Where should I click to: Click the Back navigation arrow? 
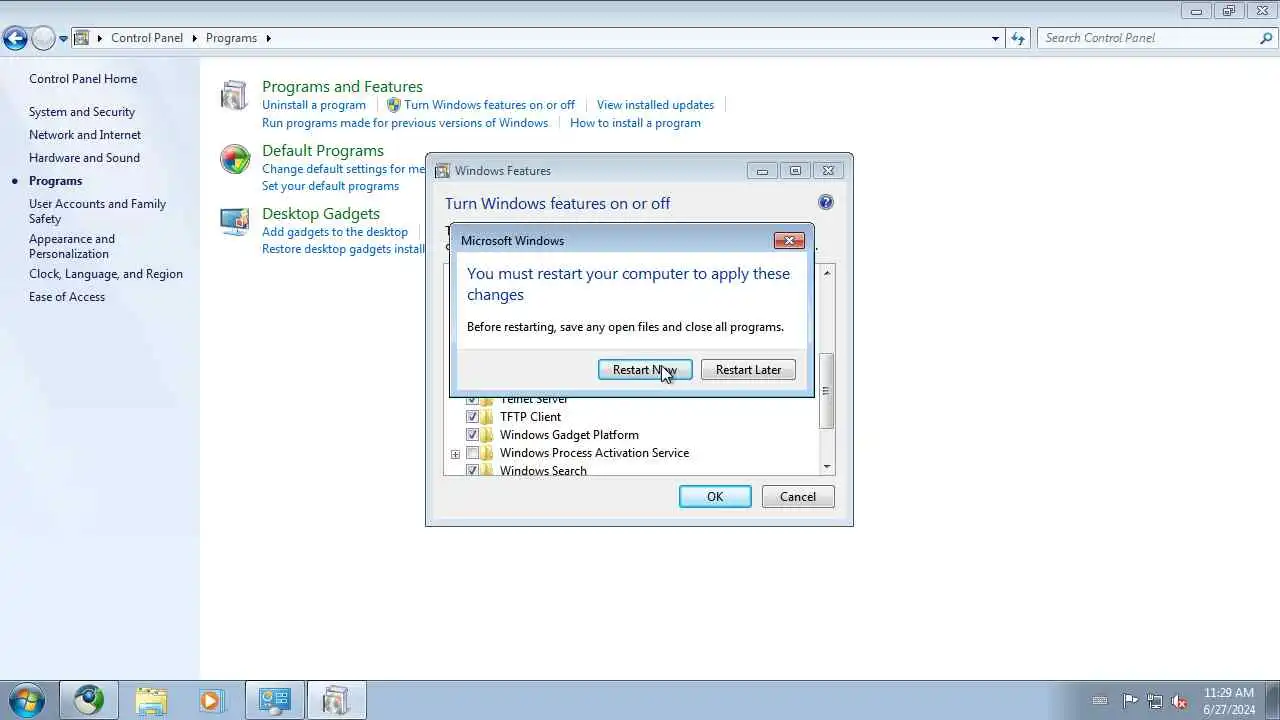[15, 39]
